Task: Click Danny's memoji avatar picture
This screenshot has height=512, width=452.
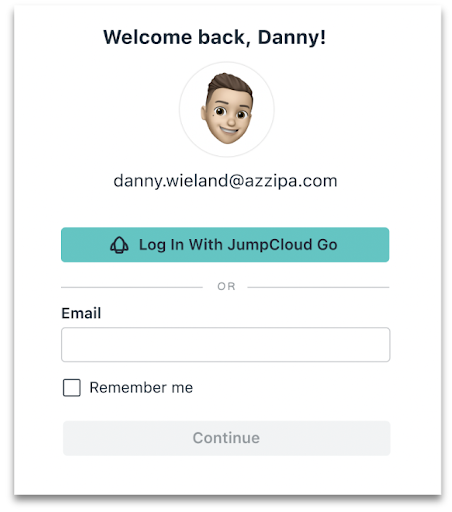Action: pyautogui.click(x=227, y=109)
